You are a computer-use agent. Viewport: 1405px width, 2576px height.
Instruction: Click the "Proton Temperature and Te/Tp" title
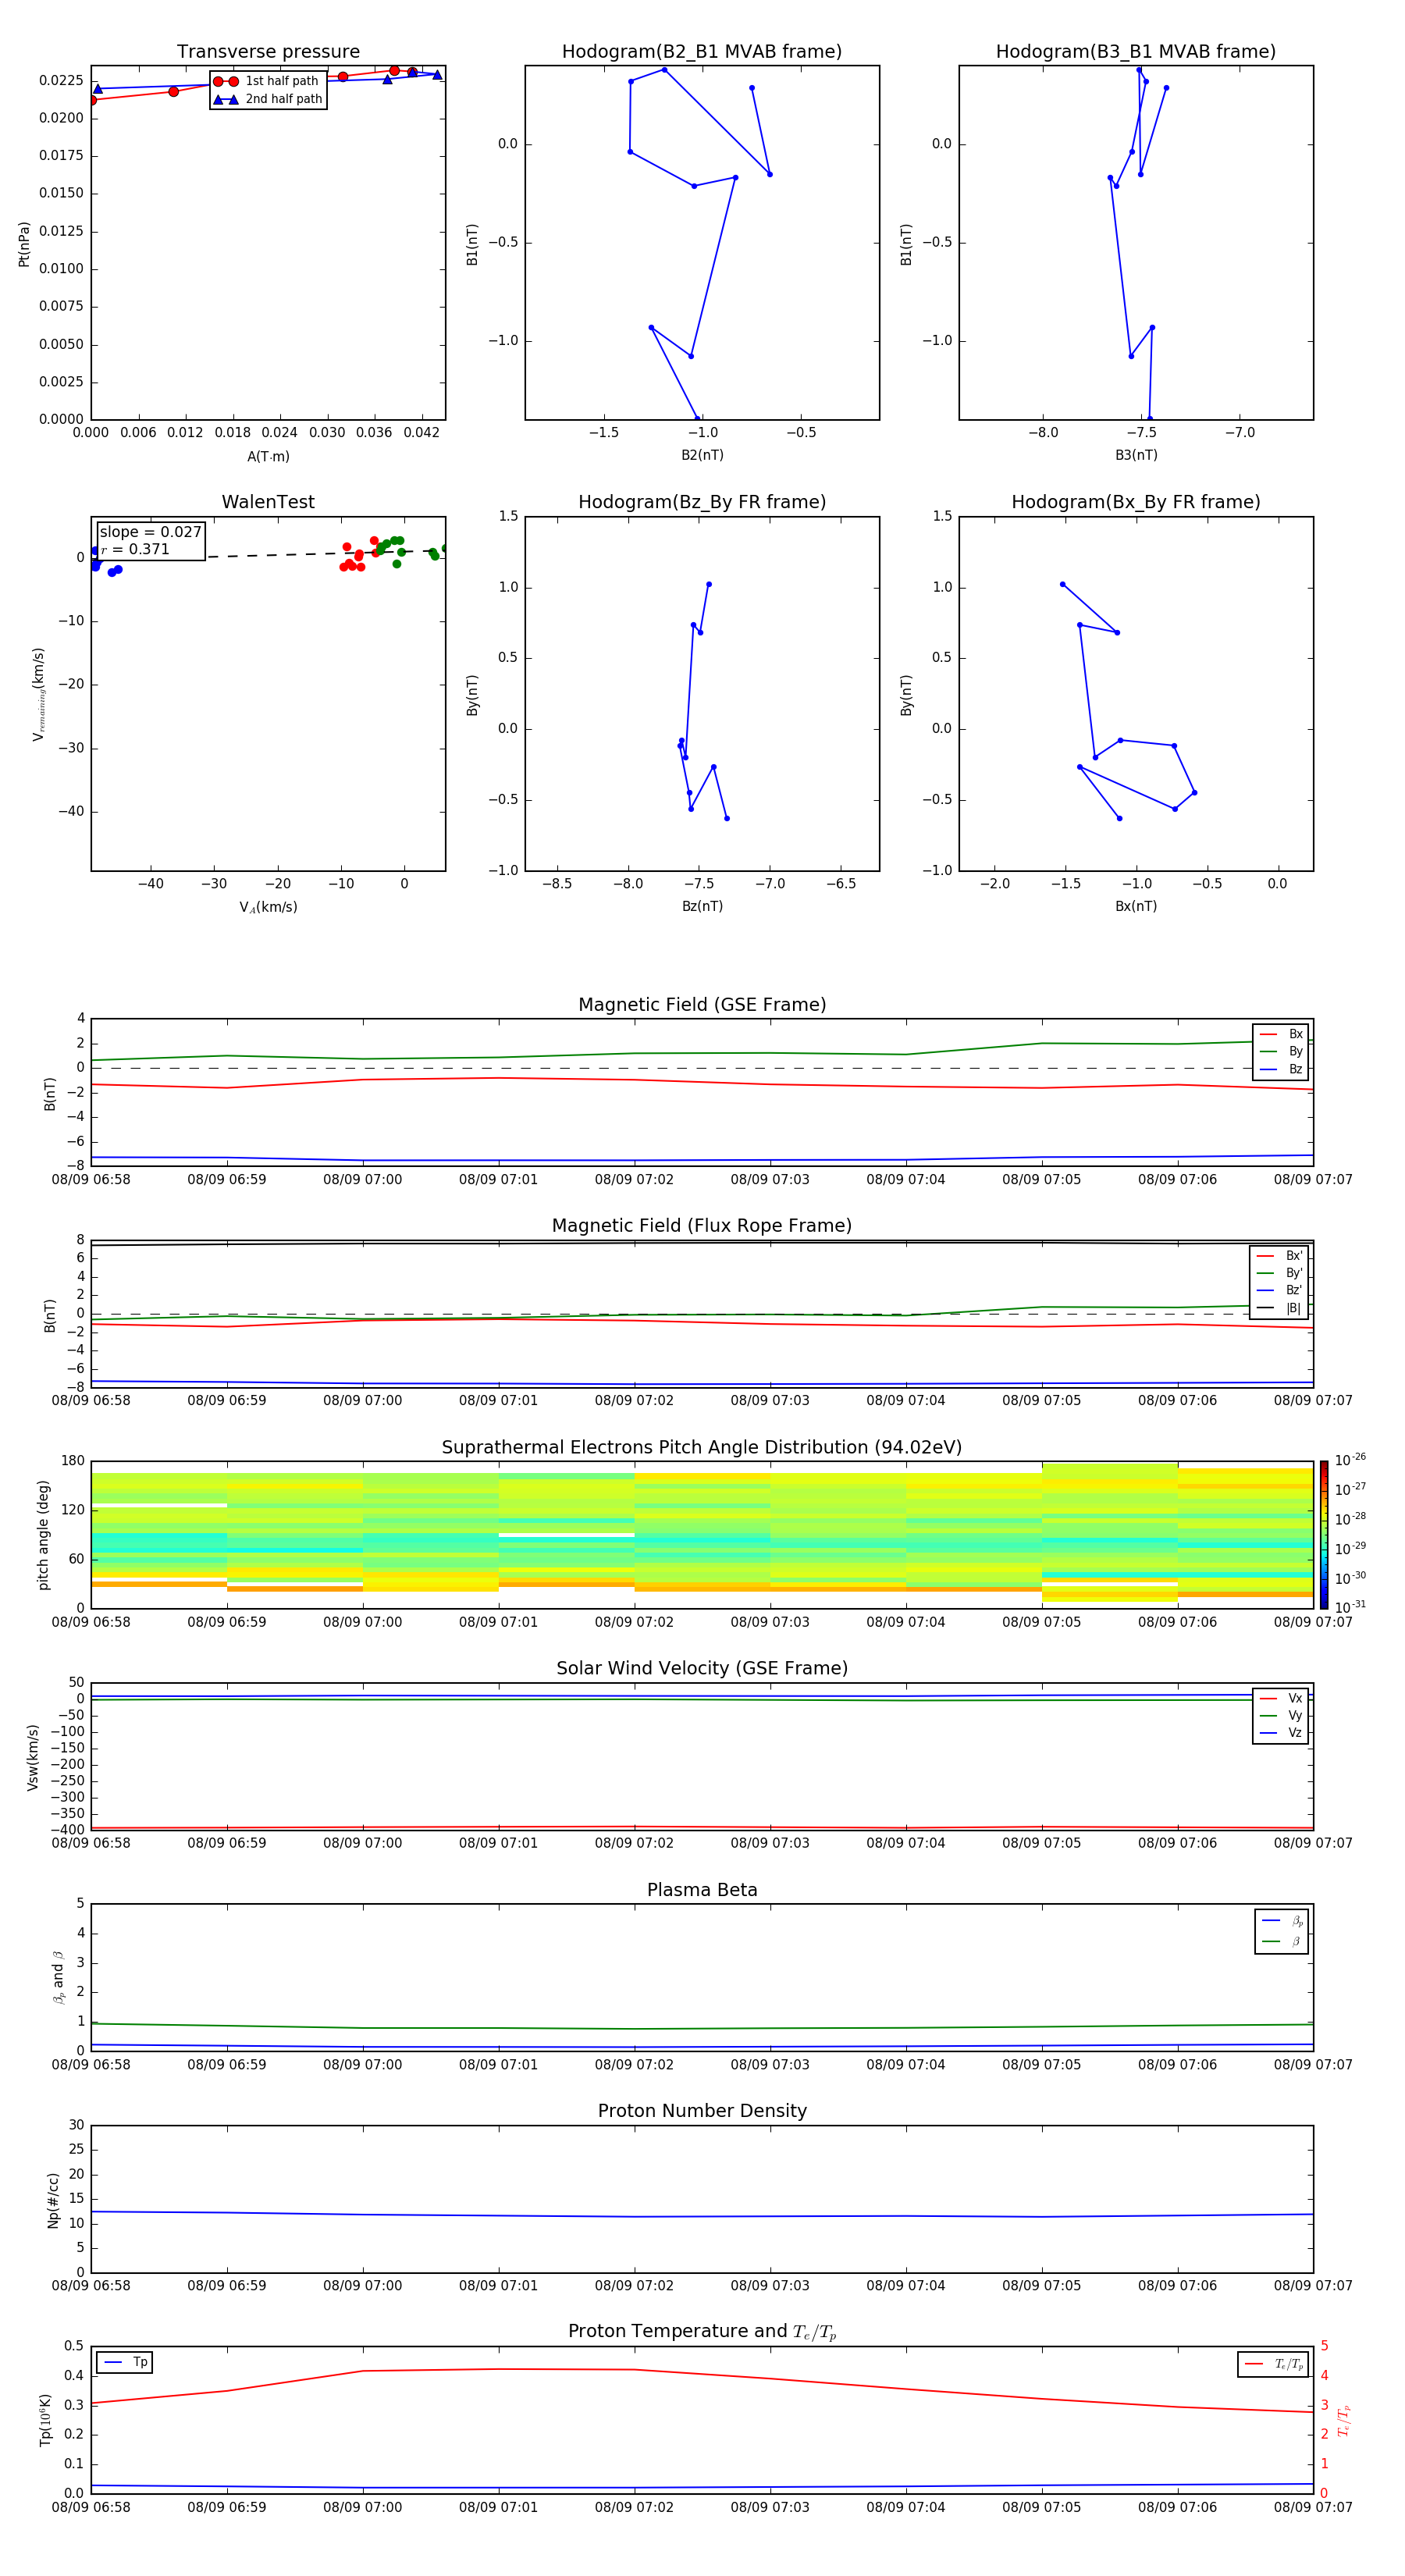pyautogui.click(x=702, y=2332)
